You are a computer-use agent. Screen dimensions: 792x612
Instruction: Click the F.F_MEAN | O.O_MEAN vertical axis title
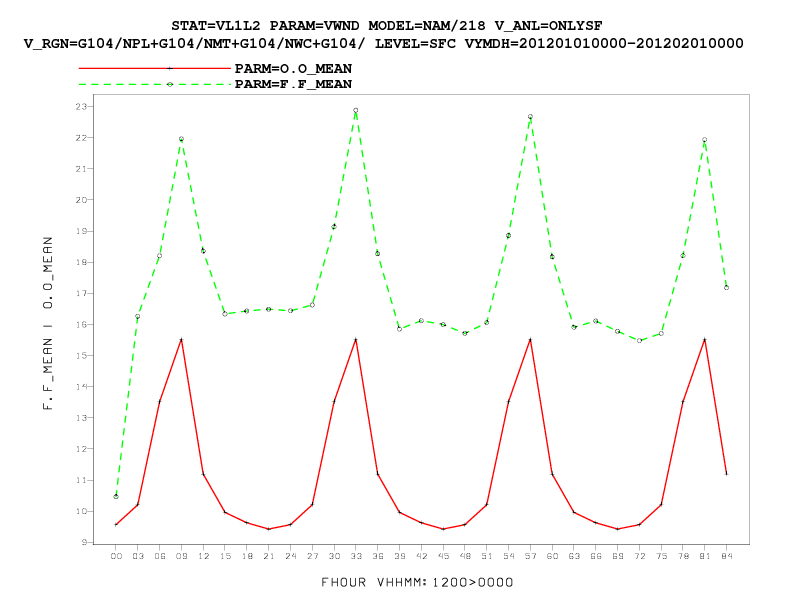(x=47, y=323)
